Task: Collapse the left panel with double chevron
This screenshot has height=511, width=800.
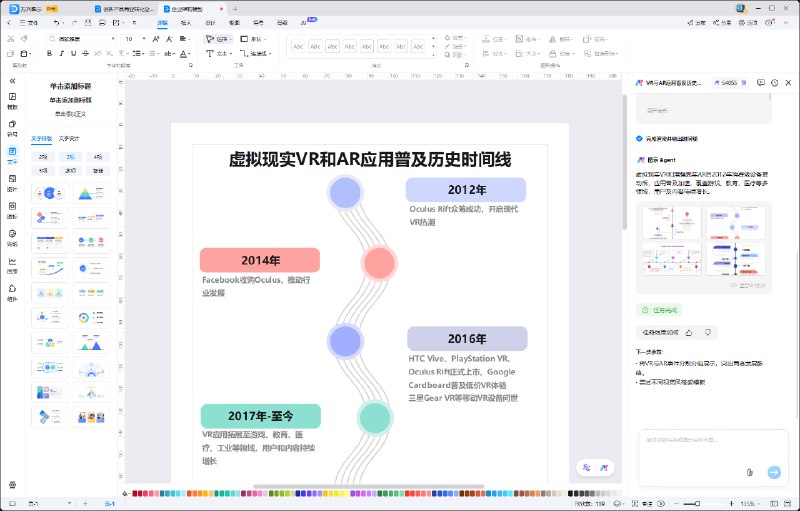Action: 12,81
